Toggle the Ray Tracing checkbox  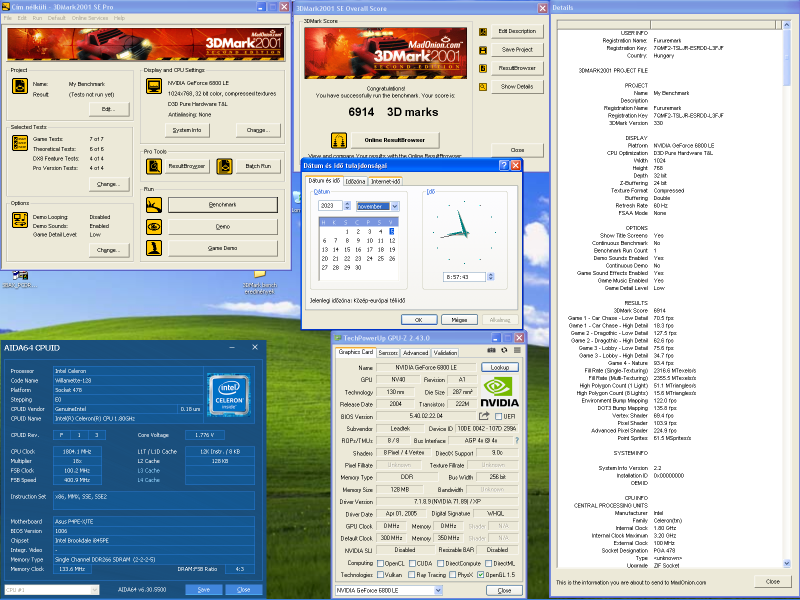[412, 575]
